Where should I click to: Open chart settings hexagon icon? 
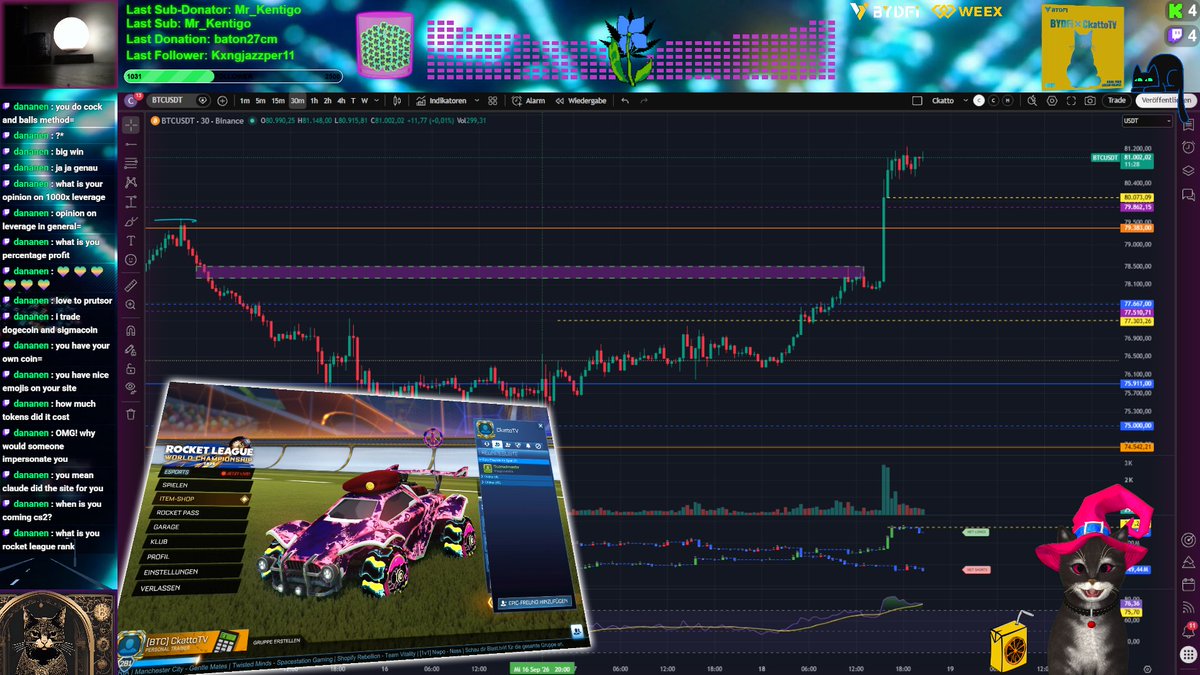(1052, 101)
